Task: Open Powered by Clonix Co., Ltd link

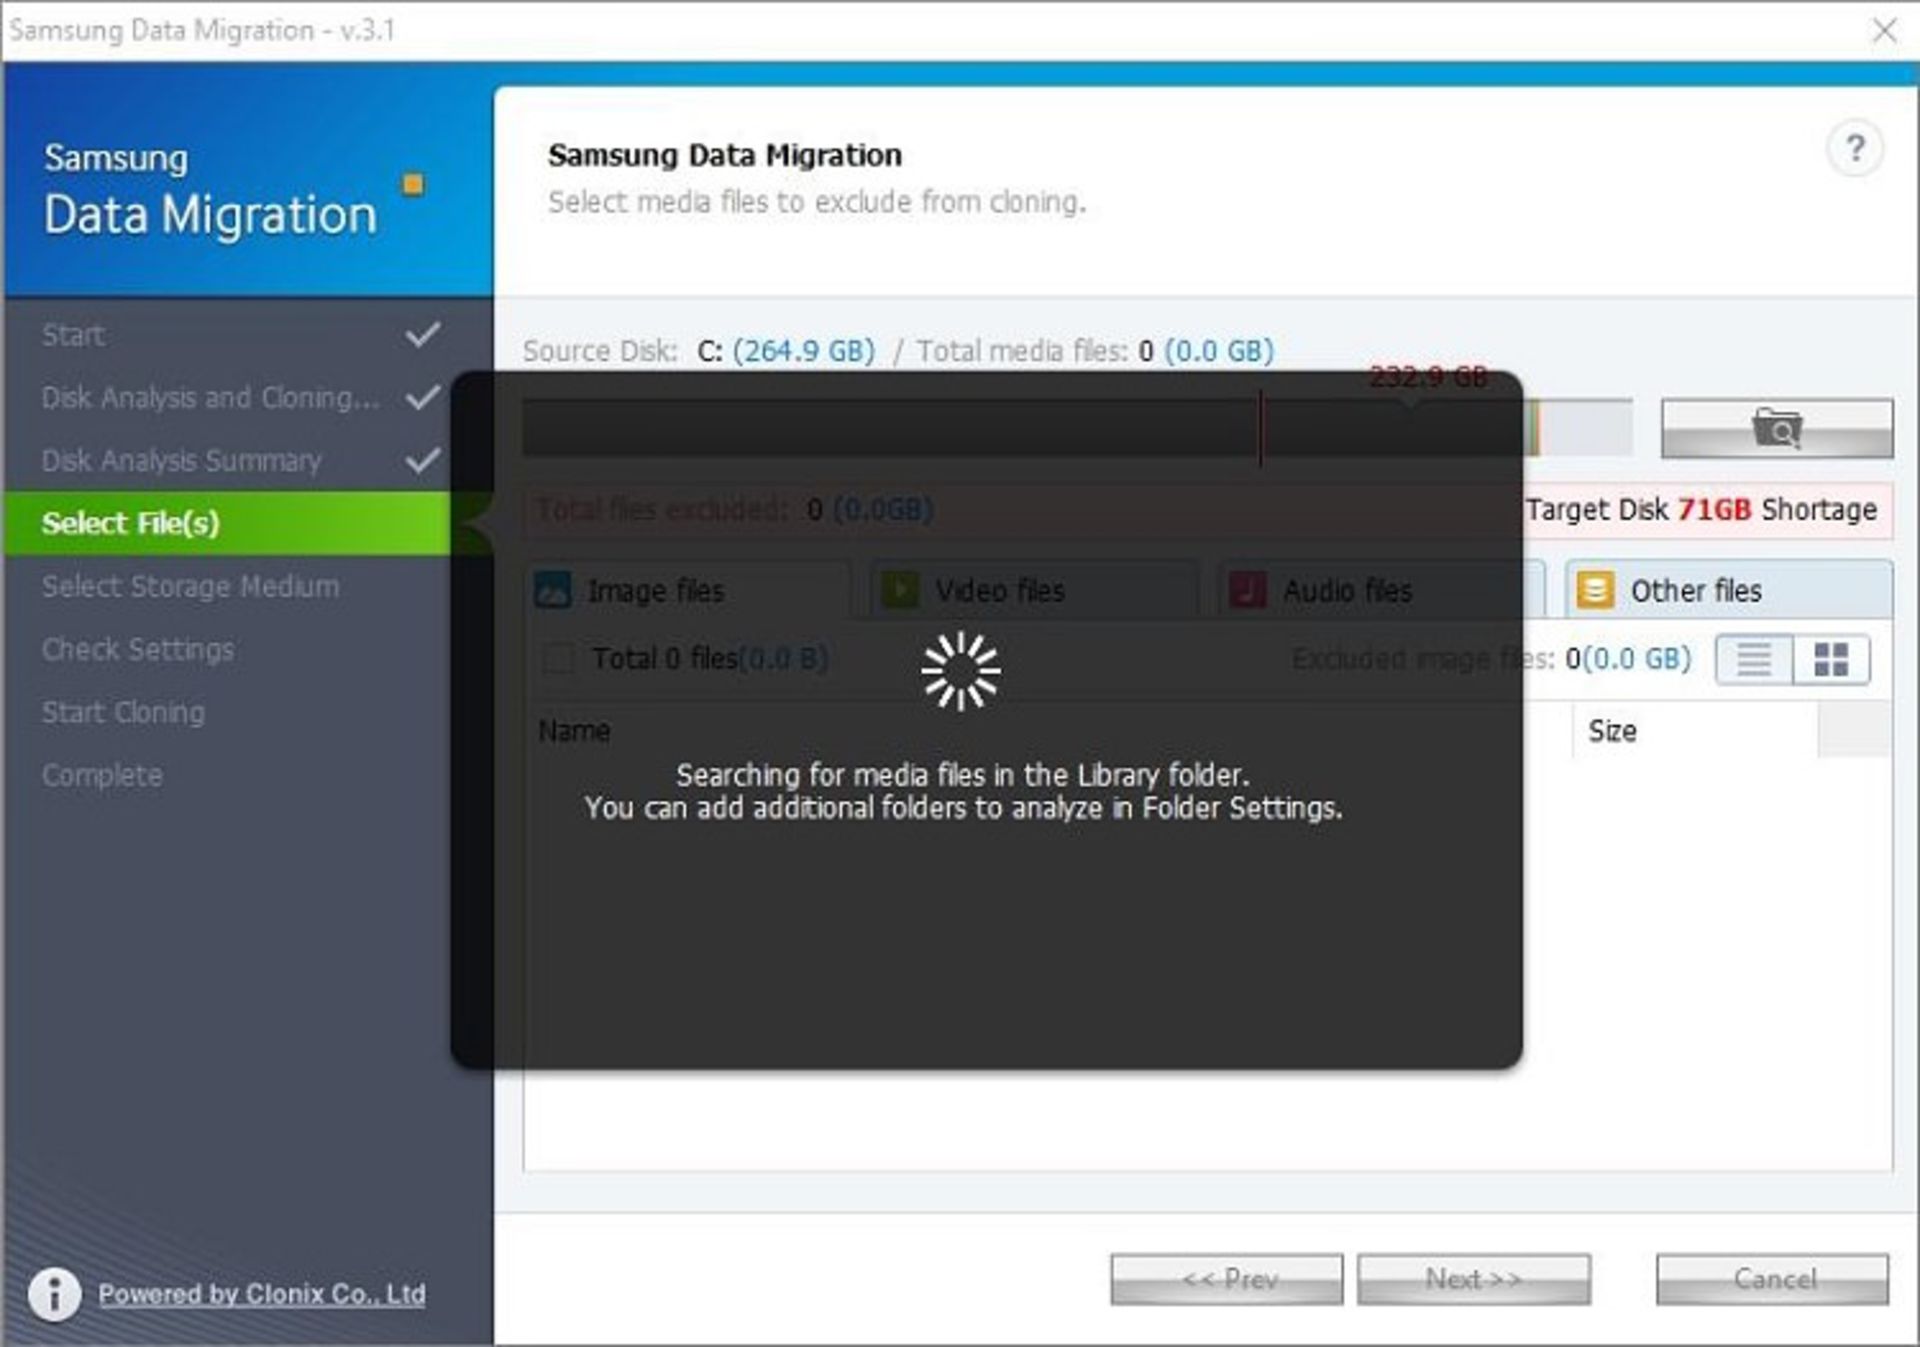Action: coord(262,1294)
